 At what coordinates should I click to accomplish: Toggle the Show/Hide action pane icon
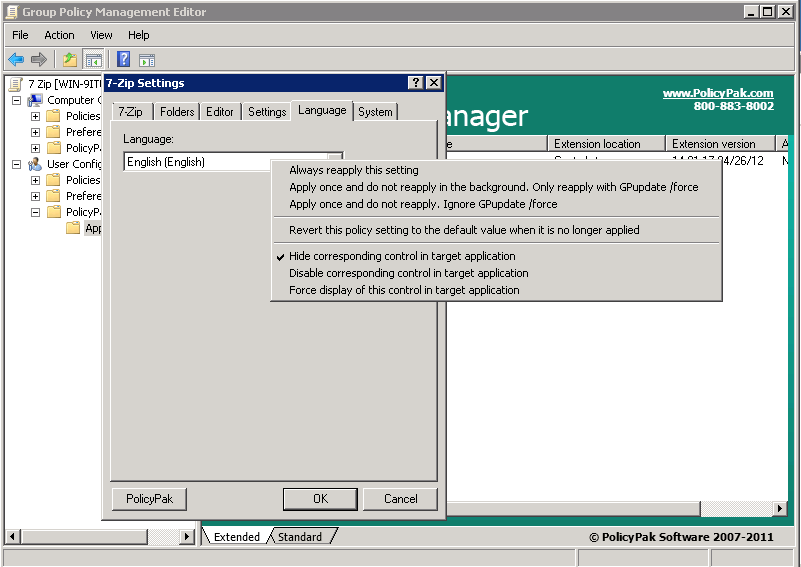(x=147, y=60)
